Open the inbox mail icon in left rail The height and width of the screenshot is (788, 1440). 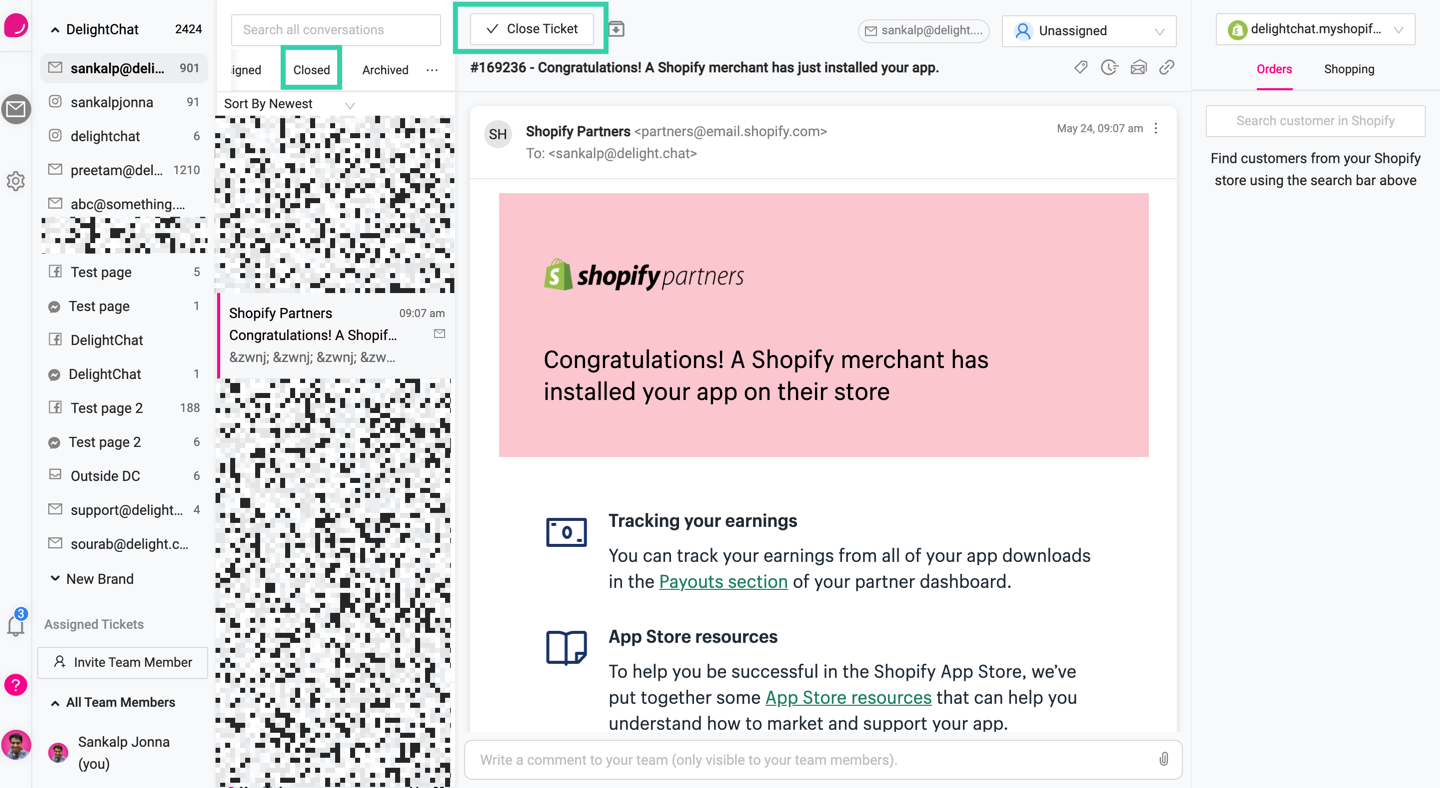pyautogui.click(x=16, y=109)
